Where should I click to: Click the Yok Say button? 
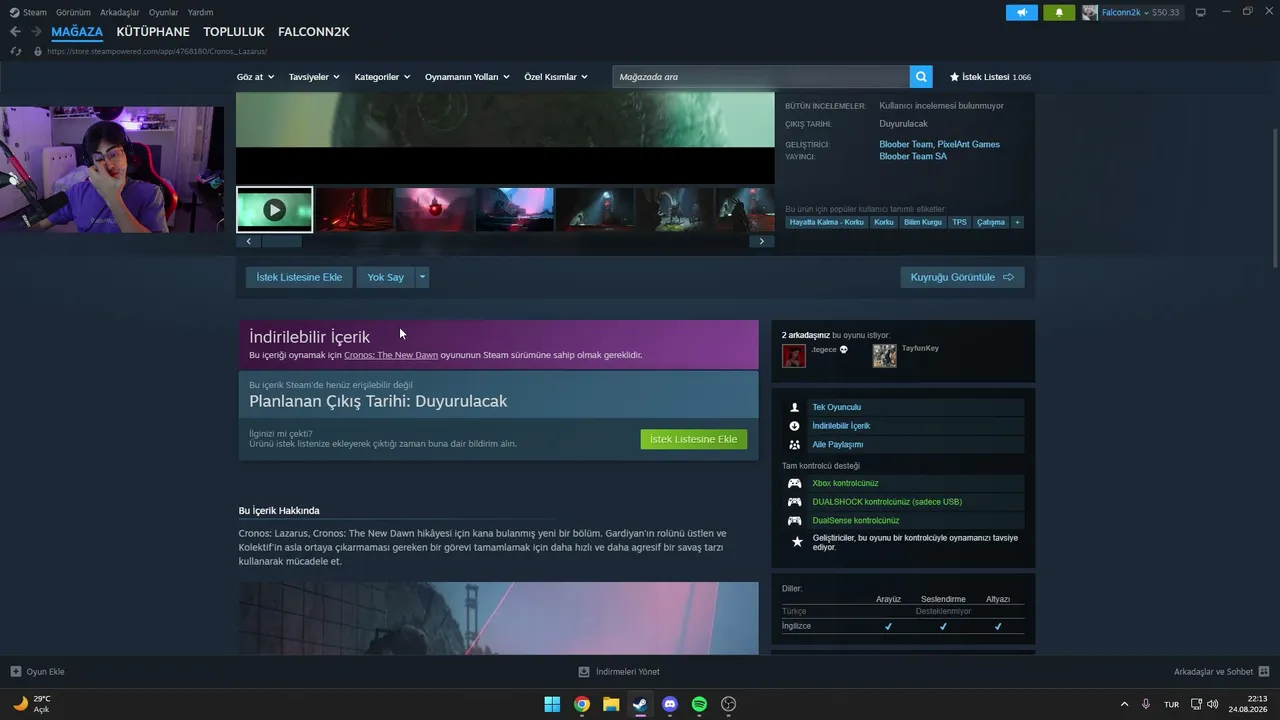tap(386, 277)
